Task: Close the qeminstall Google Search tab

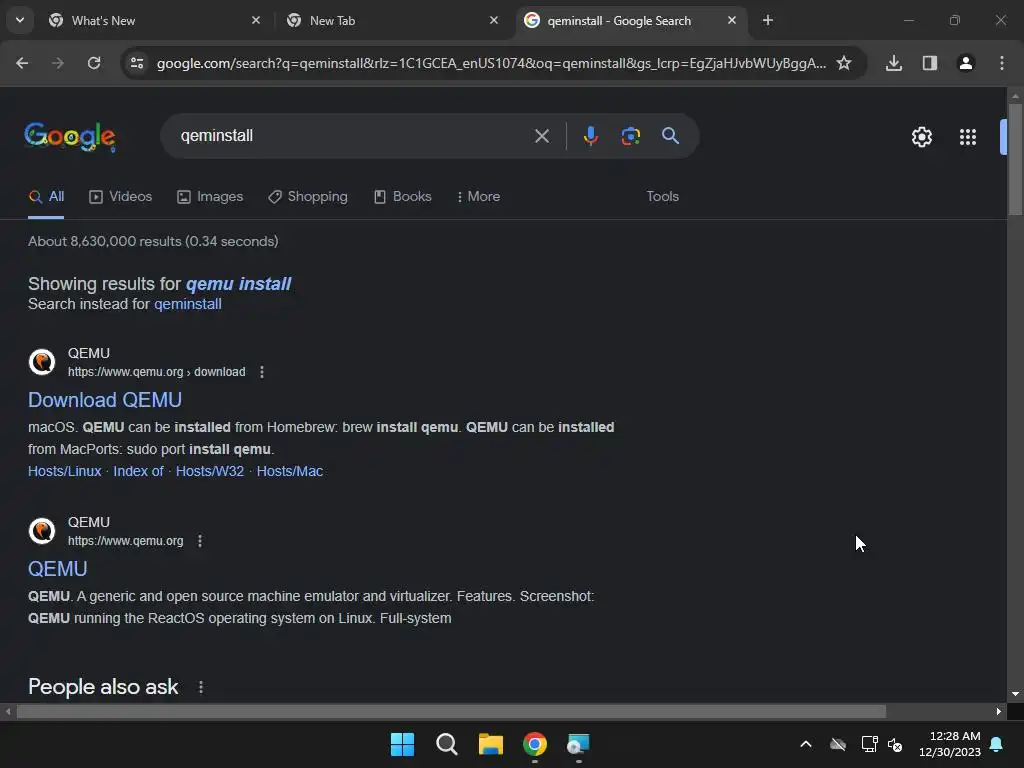Action: (732, 20)
